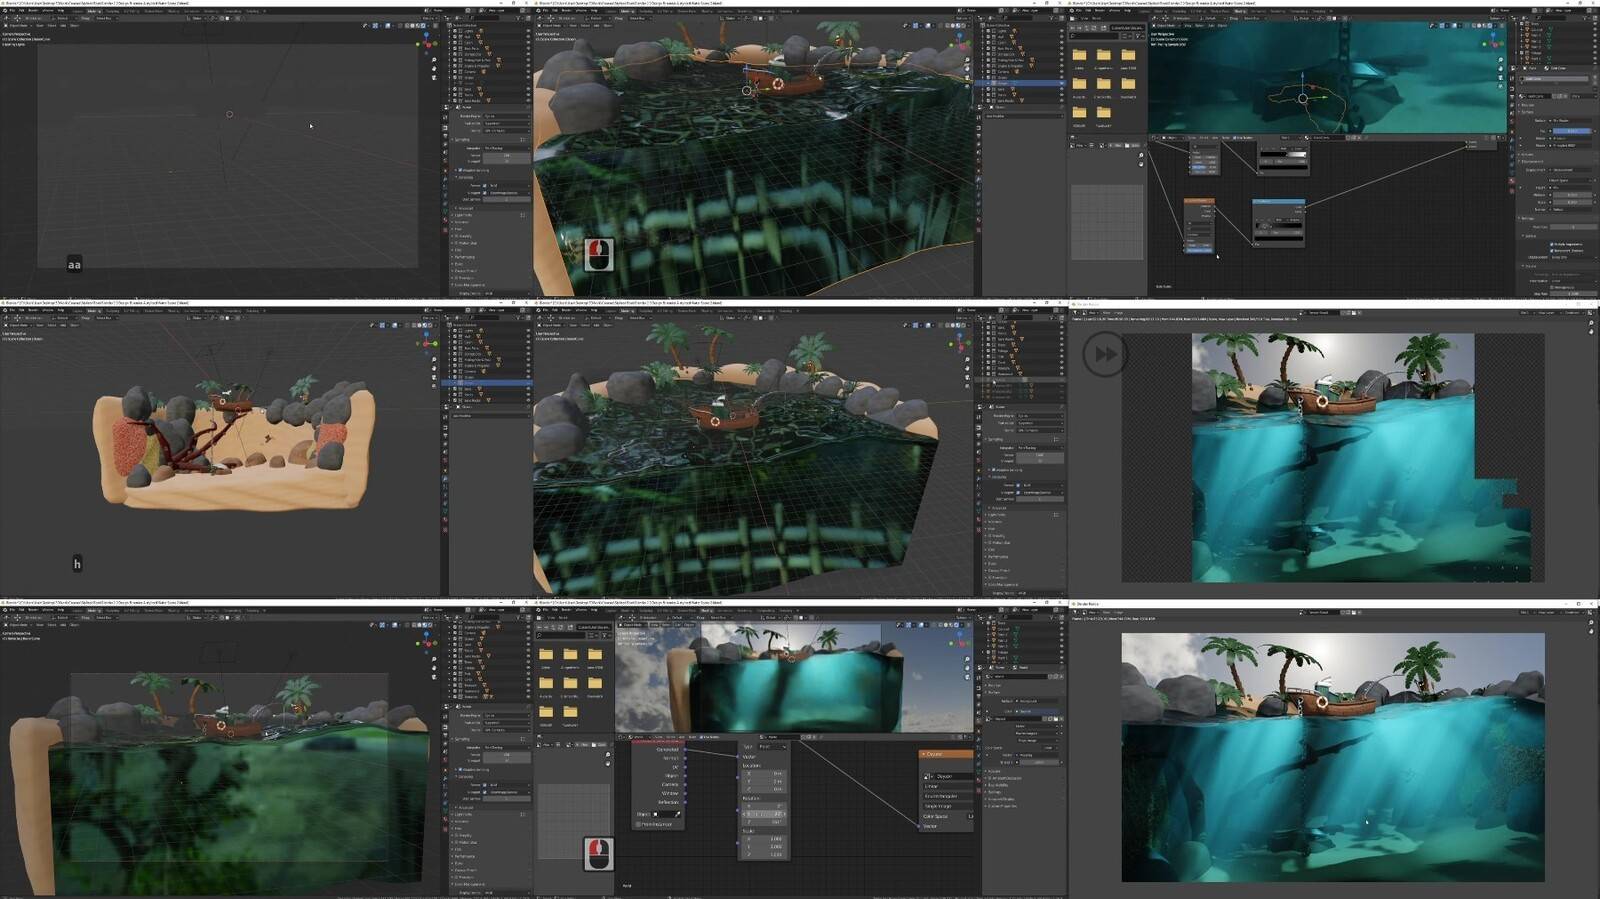Open the Mapping node Type dropdown showing Point
1600x899 pixels.
[771, 747]
